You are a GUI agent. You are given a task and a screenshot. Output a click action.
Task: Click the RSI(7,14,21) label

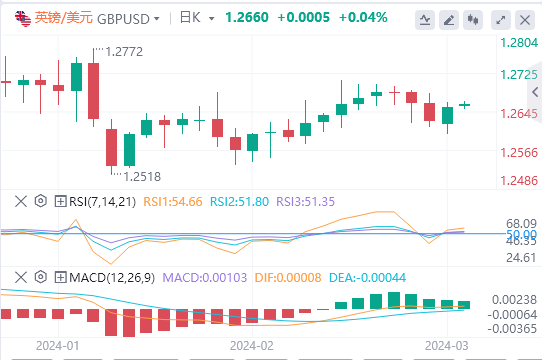pyautogui.click(x=102, y=202)
